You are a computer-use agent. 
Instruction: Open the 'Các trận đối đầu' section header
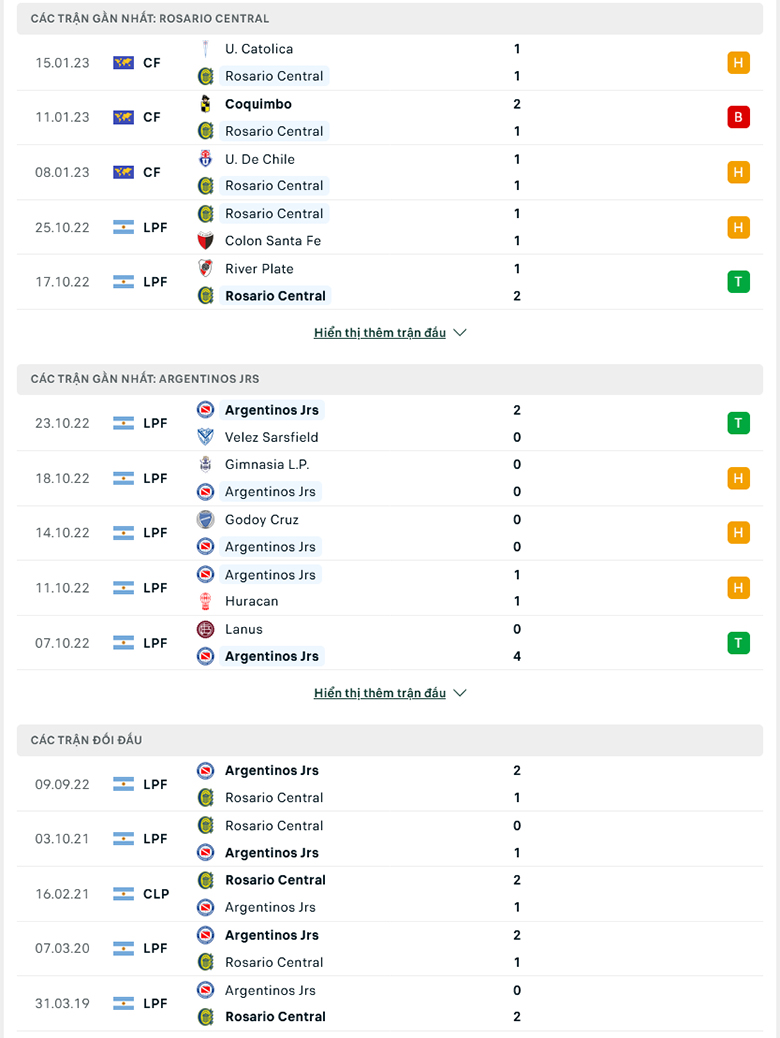87,740
